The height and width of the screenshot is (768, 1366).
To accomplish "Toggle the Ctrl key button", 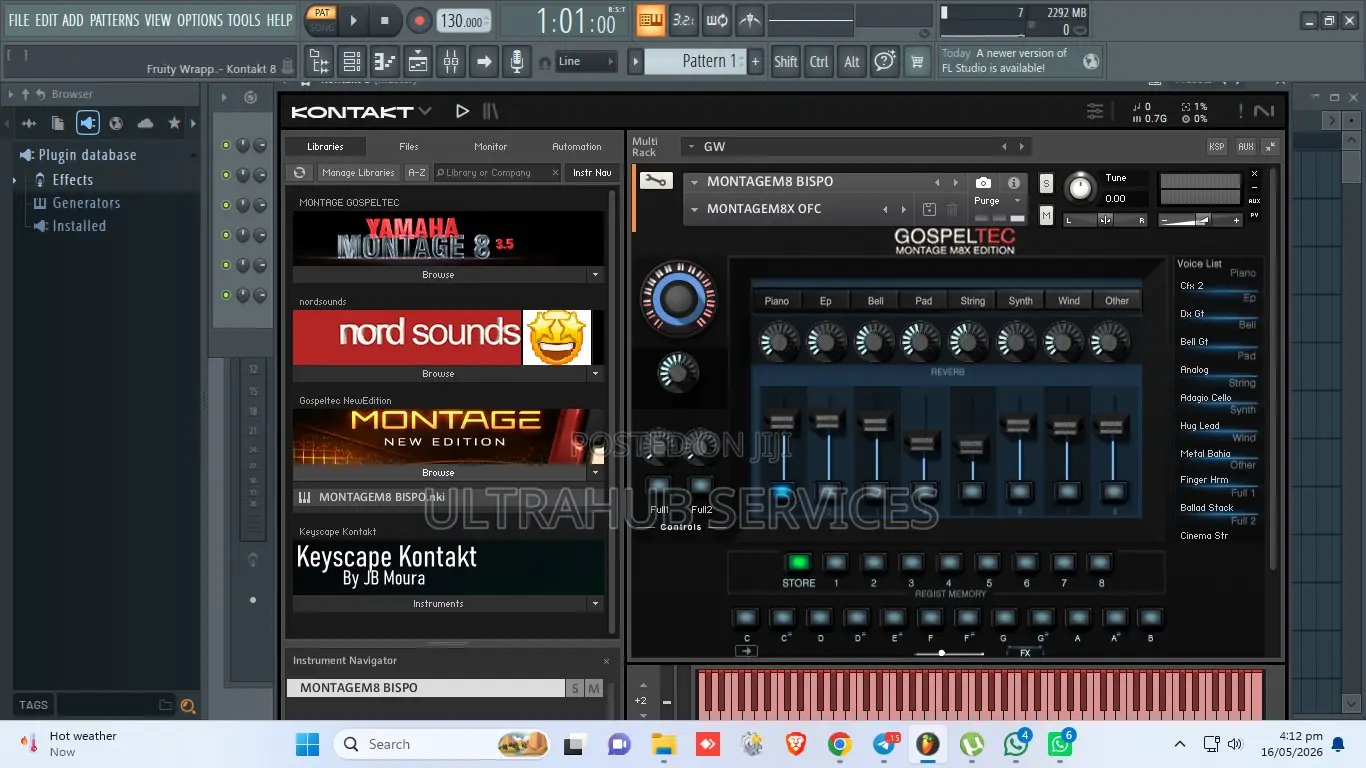I will tap(819, 62).
